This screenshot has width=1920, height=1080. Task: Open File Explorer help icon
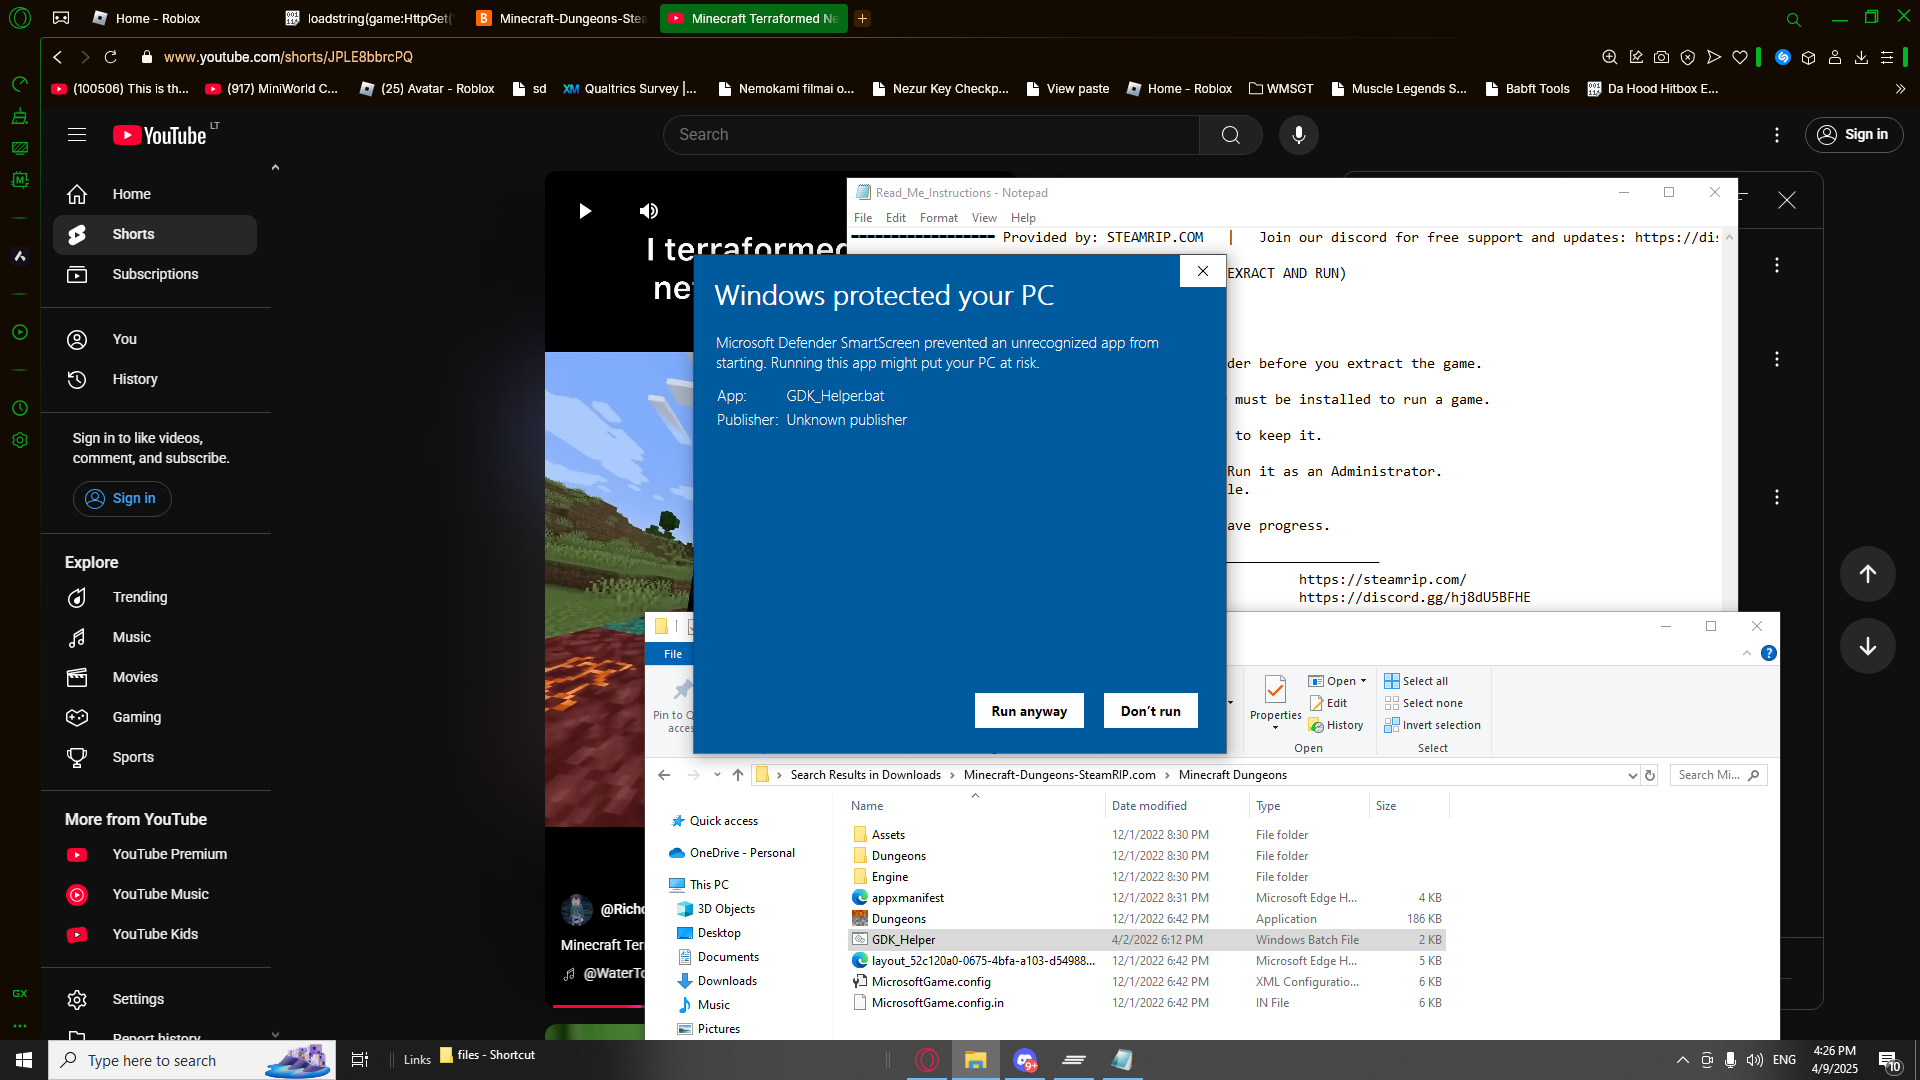coord(1768,653)
